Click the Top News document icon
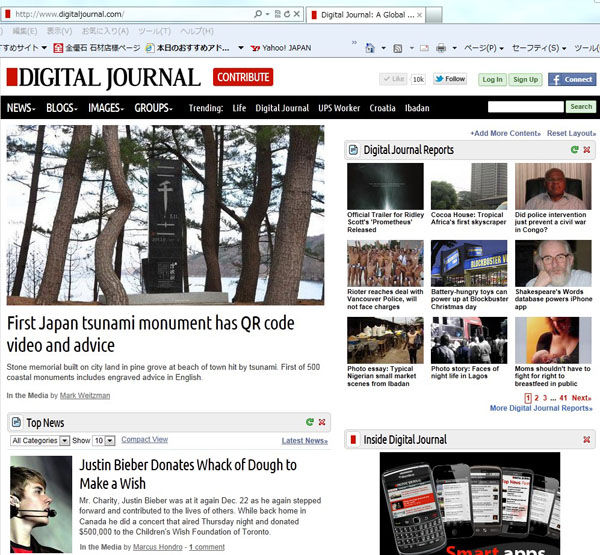The height and width of the screenshot is (555, 600). click(16, 422)
